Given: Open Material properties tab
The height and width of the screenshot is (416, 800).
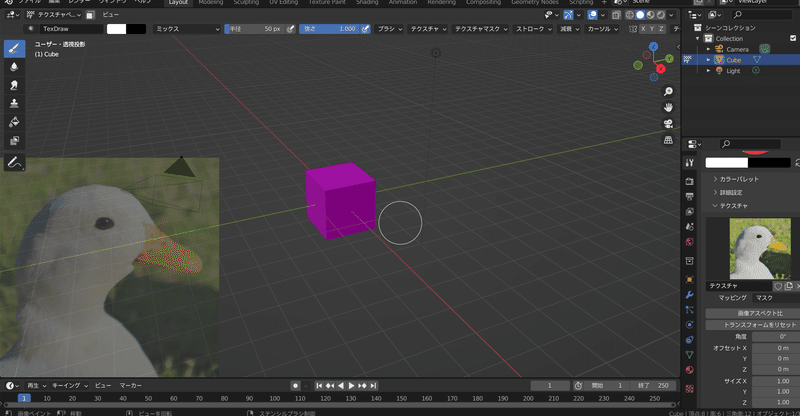Looking at the screenshot, I should (x=690, y=370).
